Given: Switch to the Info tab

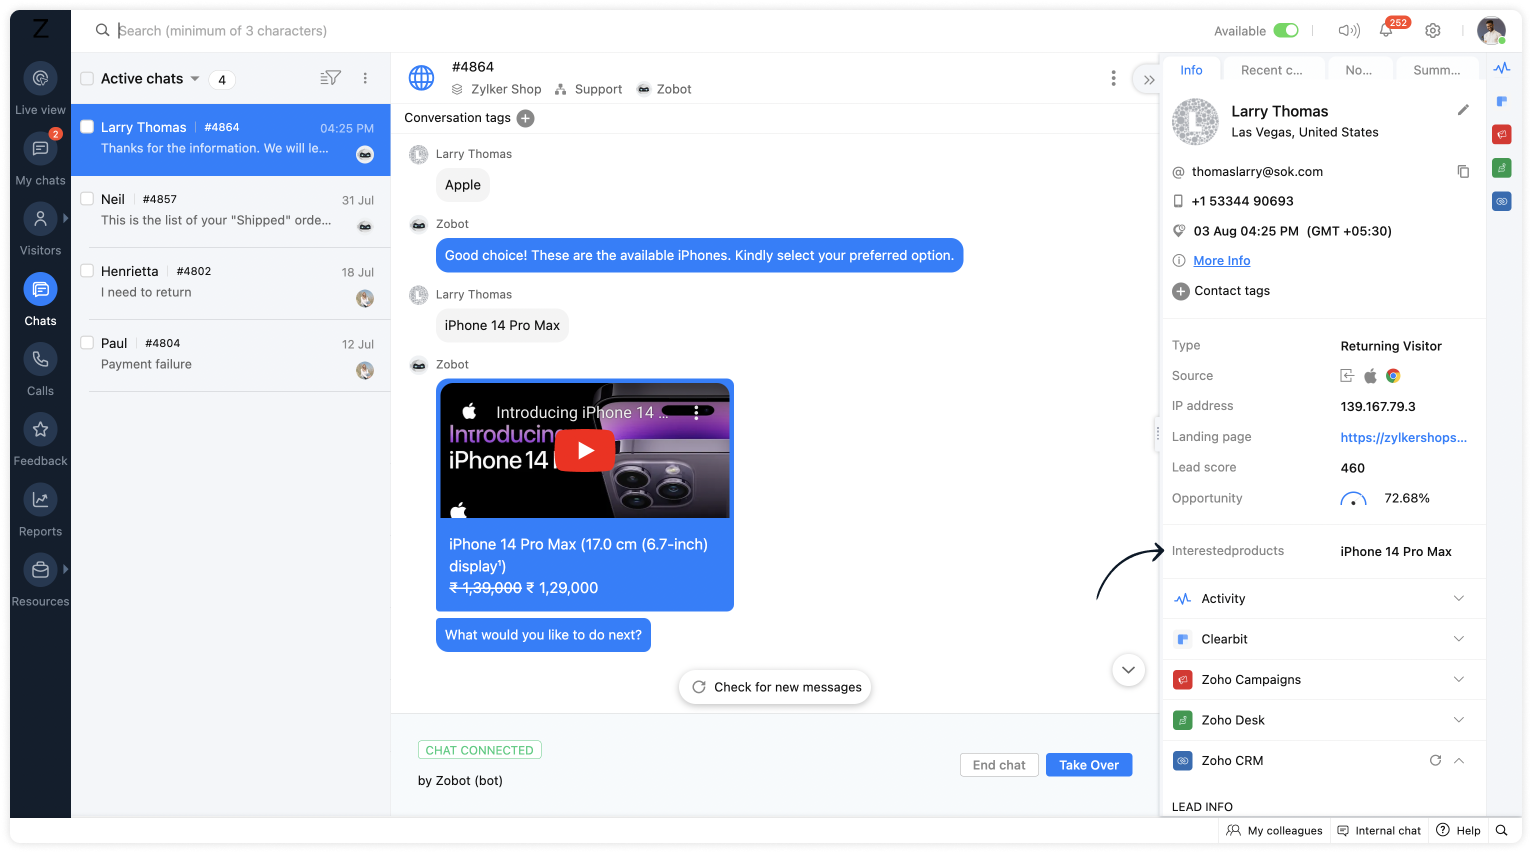Looking at the screenshot, I should [1191, 70].
